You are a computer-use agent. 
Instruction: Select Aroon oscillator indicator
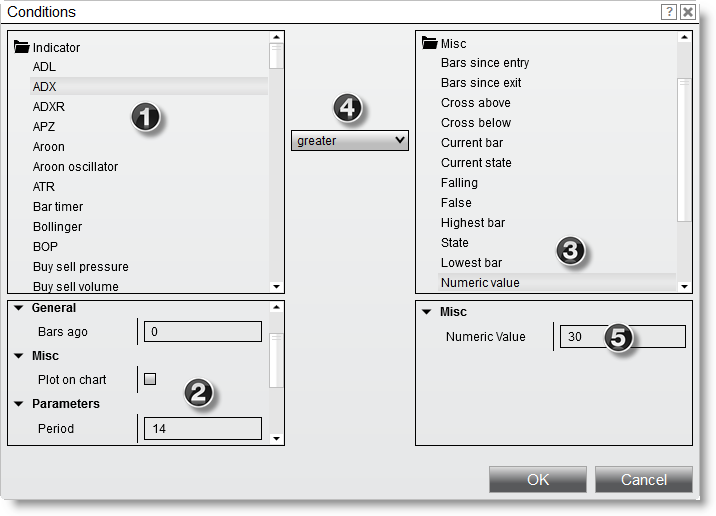pyautogui.click(x=75, y=167)
